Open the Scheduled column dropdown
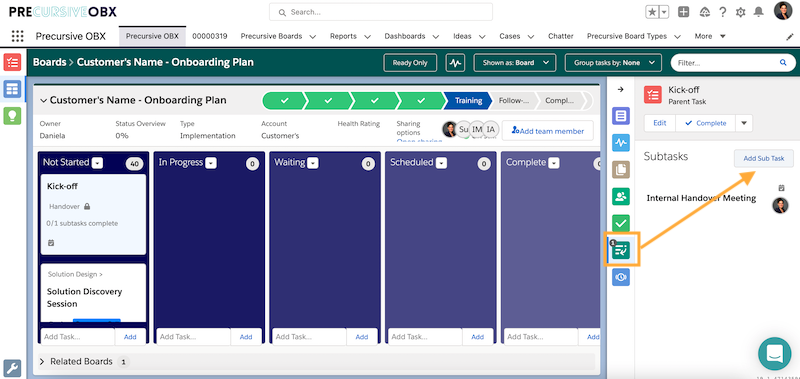 (x=441, y=163)
